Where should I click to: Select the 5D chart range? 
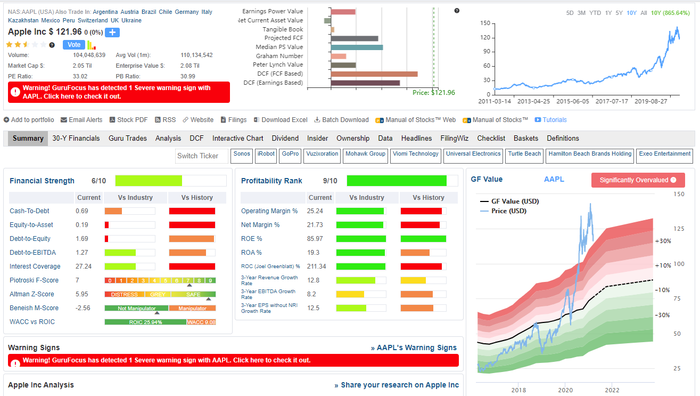(x=570, y=13)
